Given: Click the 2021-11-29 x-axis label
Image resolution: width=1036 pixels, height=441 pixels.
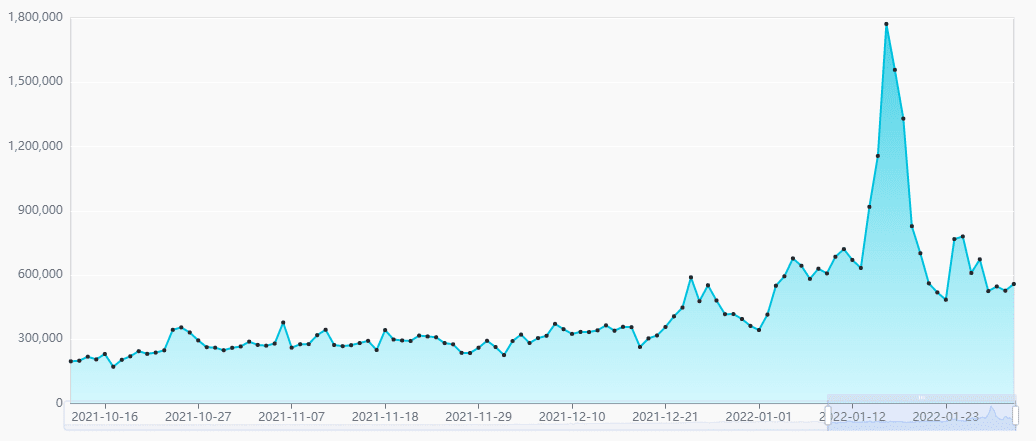Looking at the screenshot, I should pos(478,417).
